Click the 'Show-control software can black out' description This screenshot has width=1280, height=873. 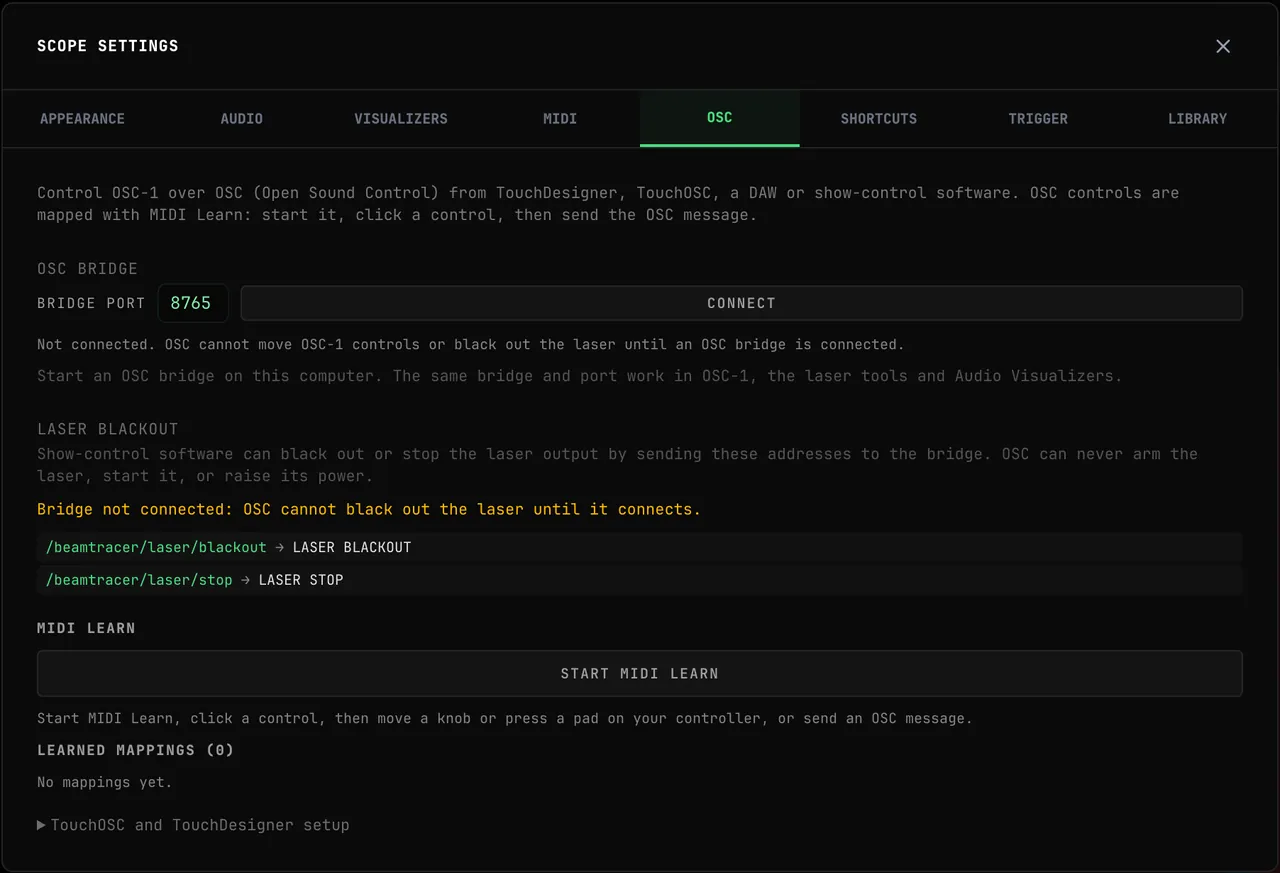pos(617,465)
